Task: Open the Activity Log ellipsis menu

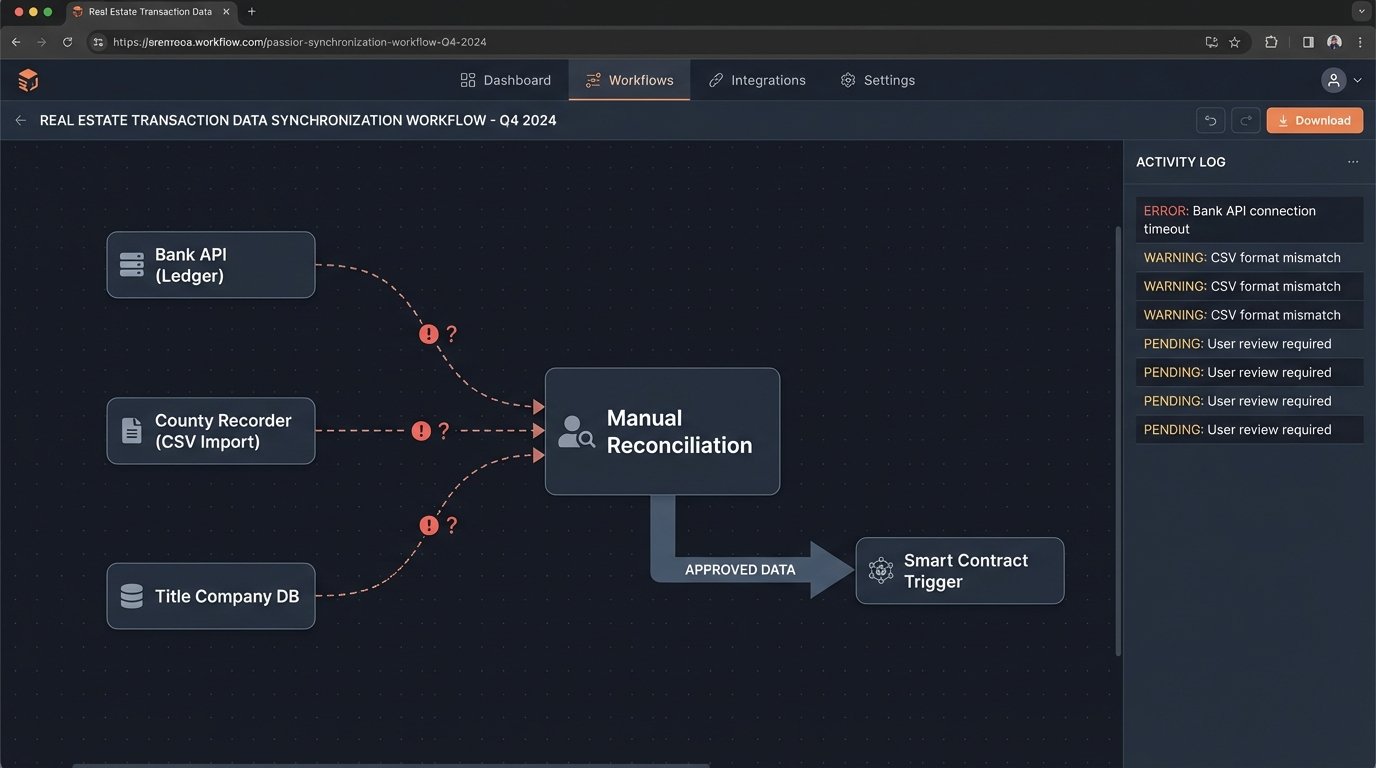Action: (x=1353, y=161)
